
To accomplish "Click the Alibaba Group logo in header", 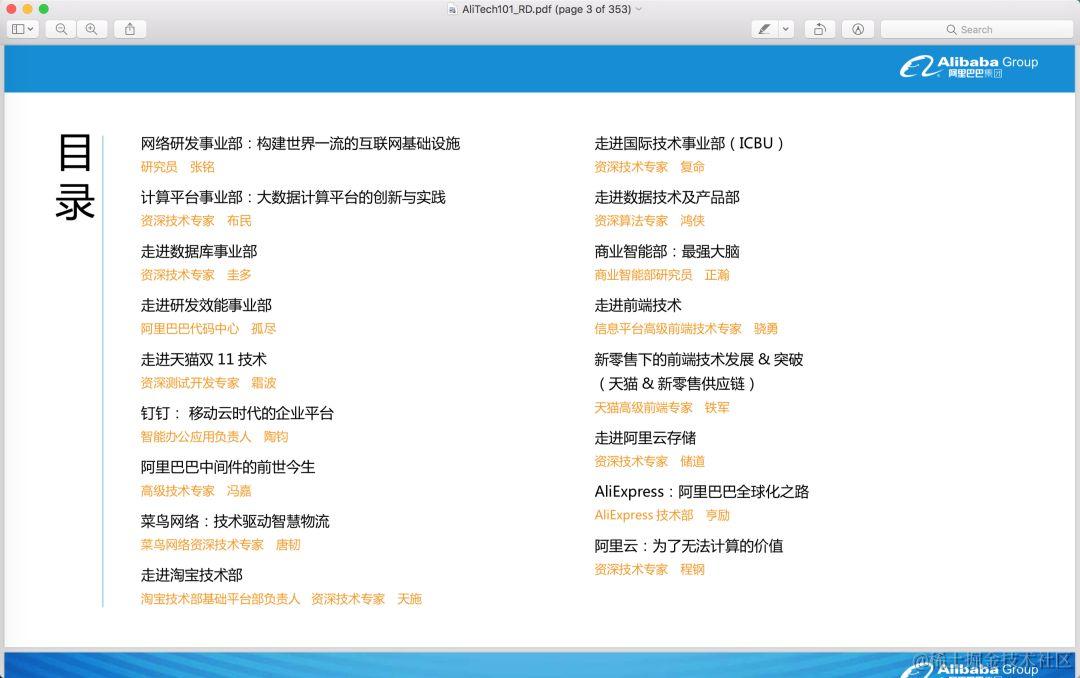I will (x=968, y=66).
